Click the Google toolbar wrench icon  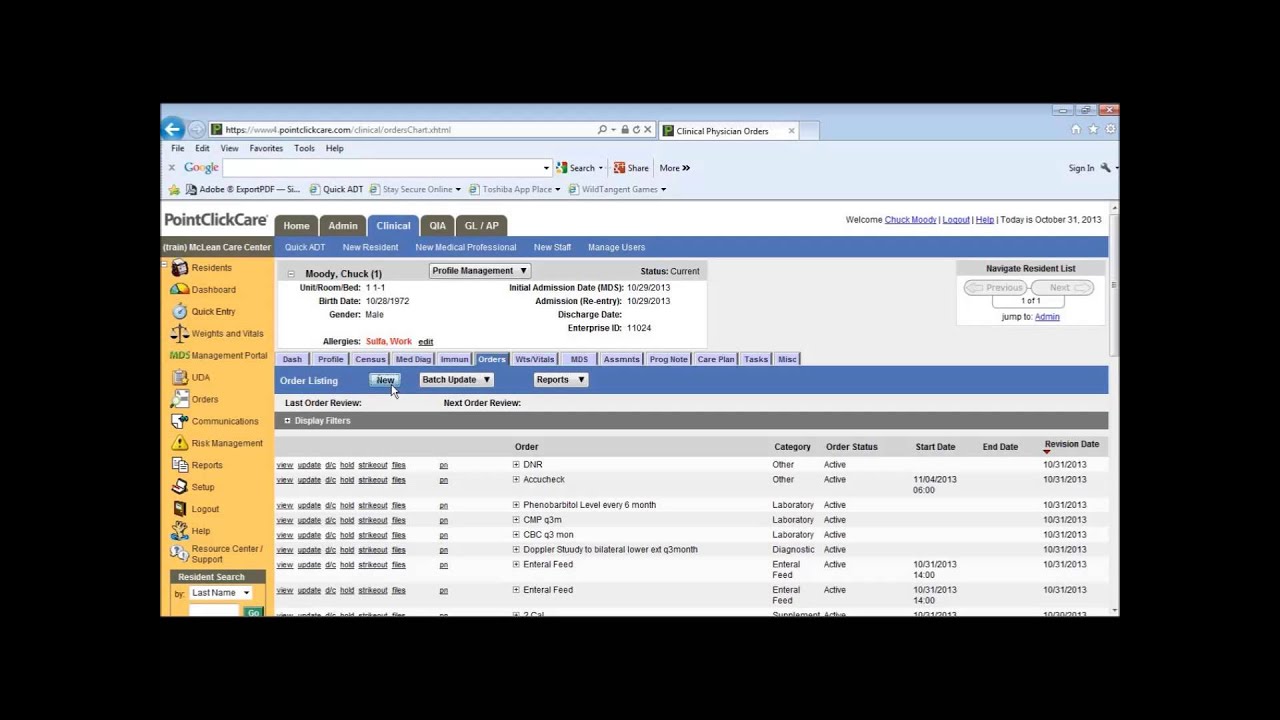pyautogui.click(x=1105, y=168)
